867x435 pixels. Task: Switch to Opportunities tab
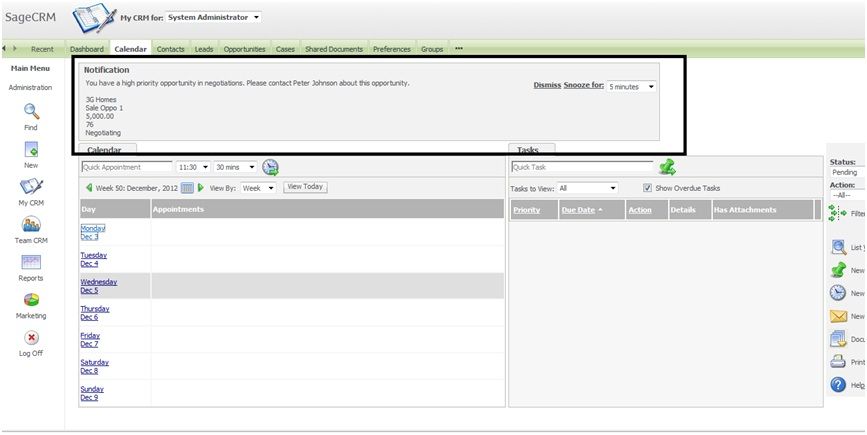tap(244, 49)
